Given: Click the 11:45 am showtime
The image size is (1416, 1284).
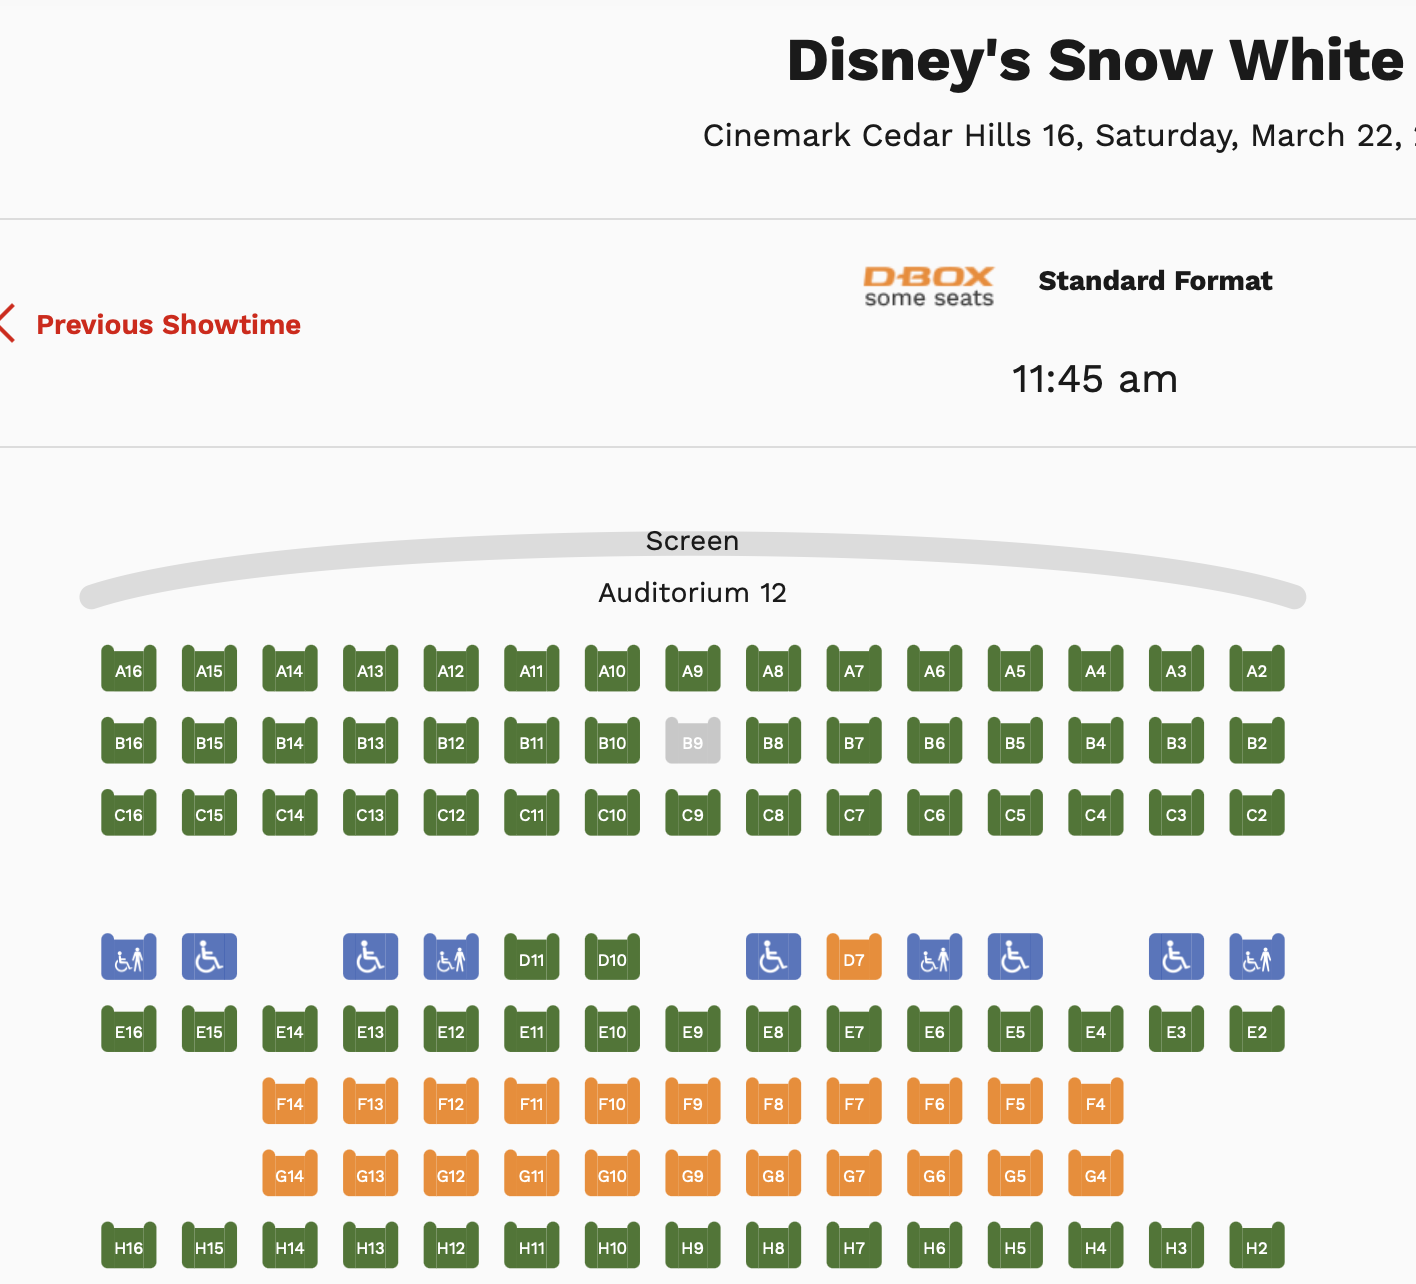Looking at the screenshot, I should click(1094, 380).
